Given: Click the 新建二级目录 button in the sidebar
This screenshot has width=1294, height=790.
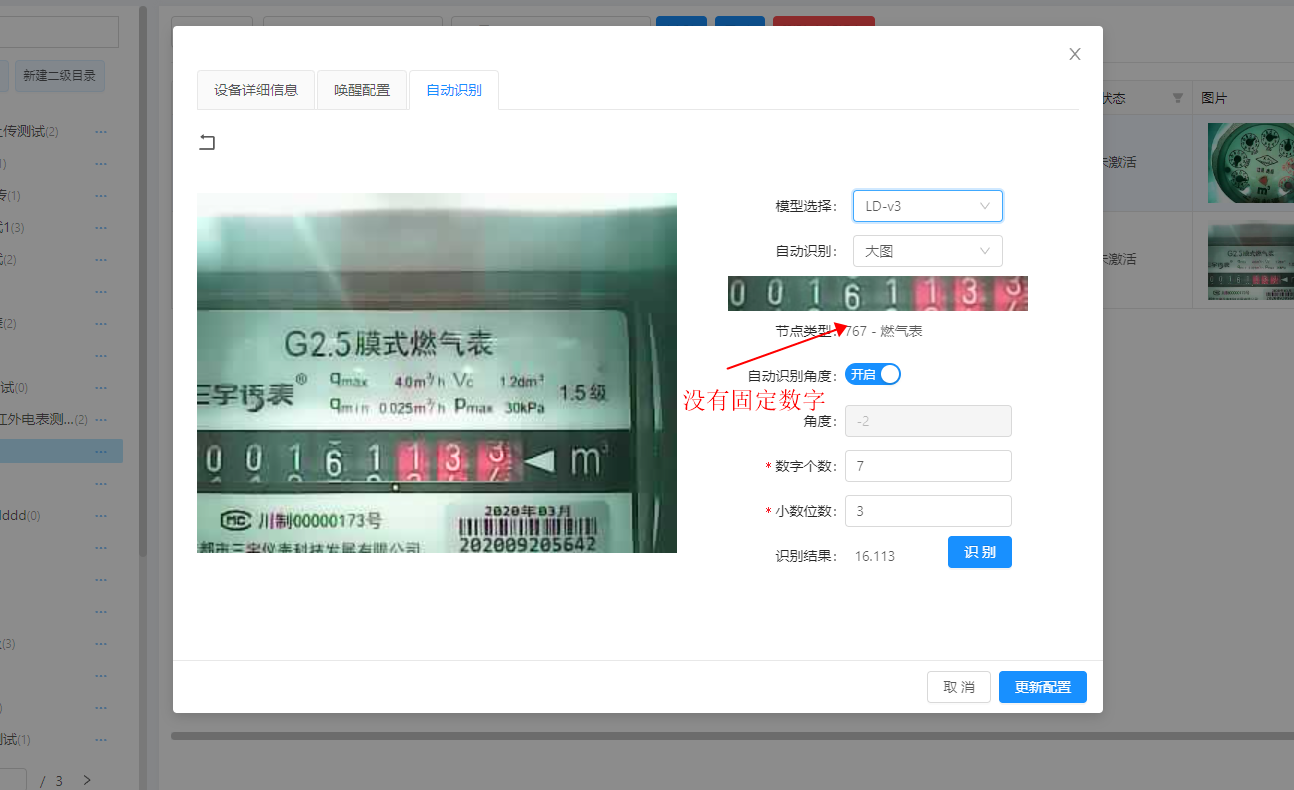Looking at the screenshot, I should 60,76.
